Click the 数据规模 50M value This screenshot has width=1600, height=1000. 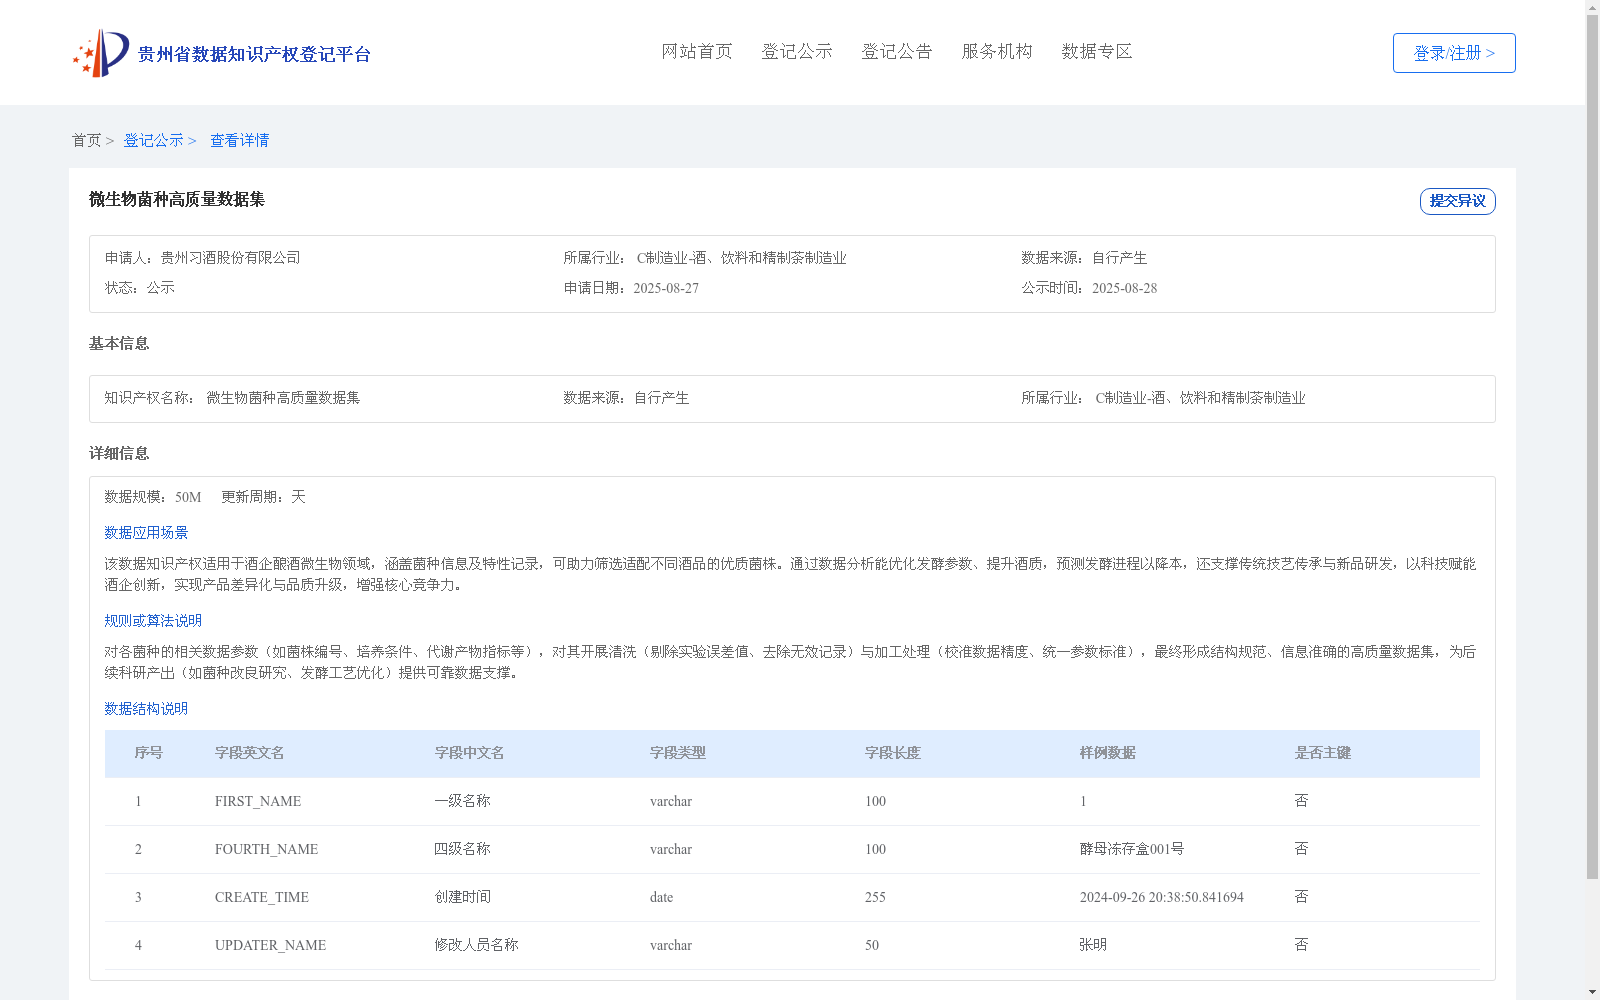click(x=188, y=497)
